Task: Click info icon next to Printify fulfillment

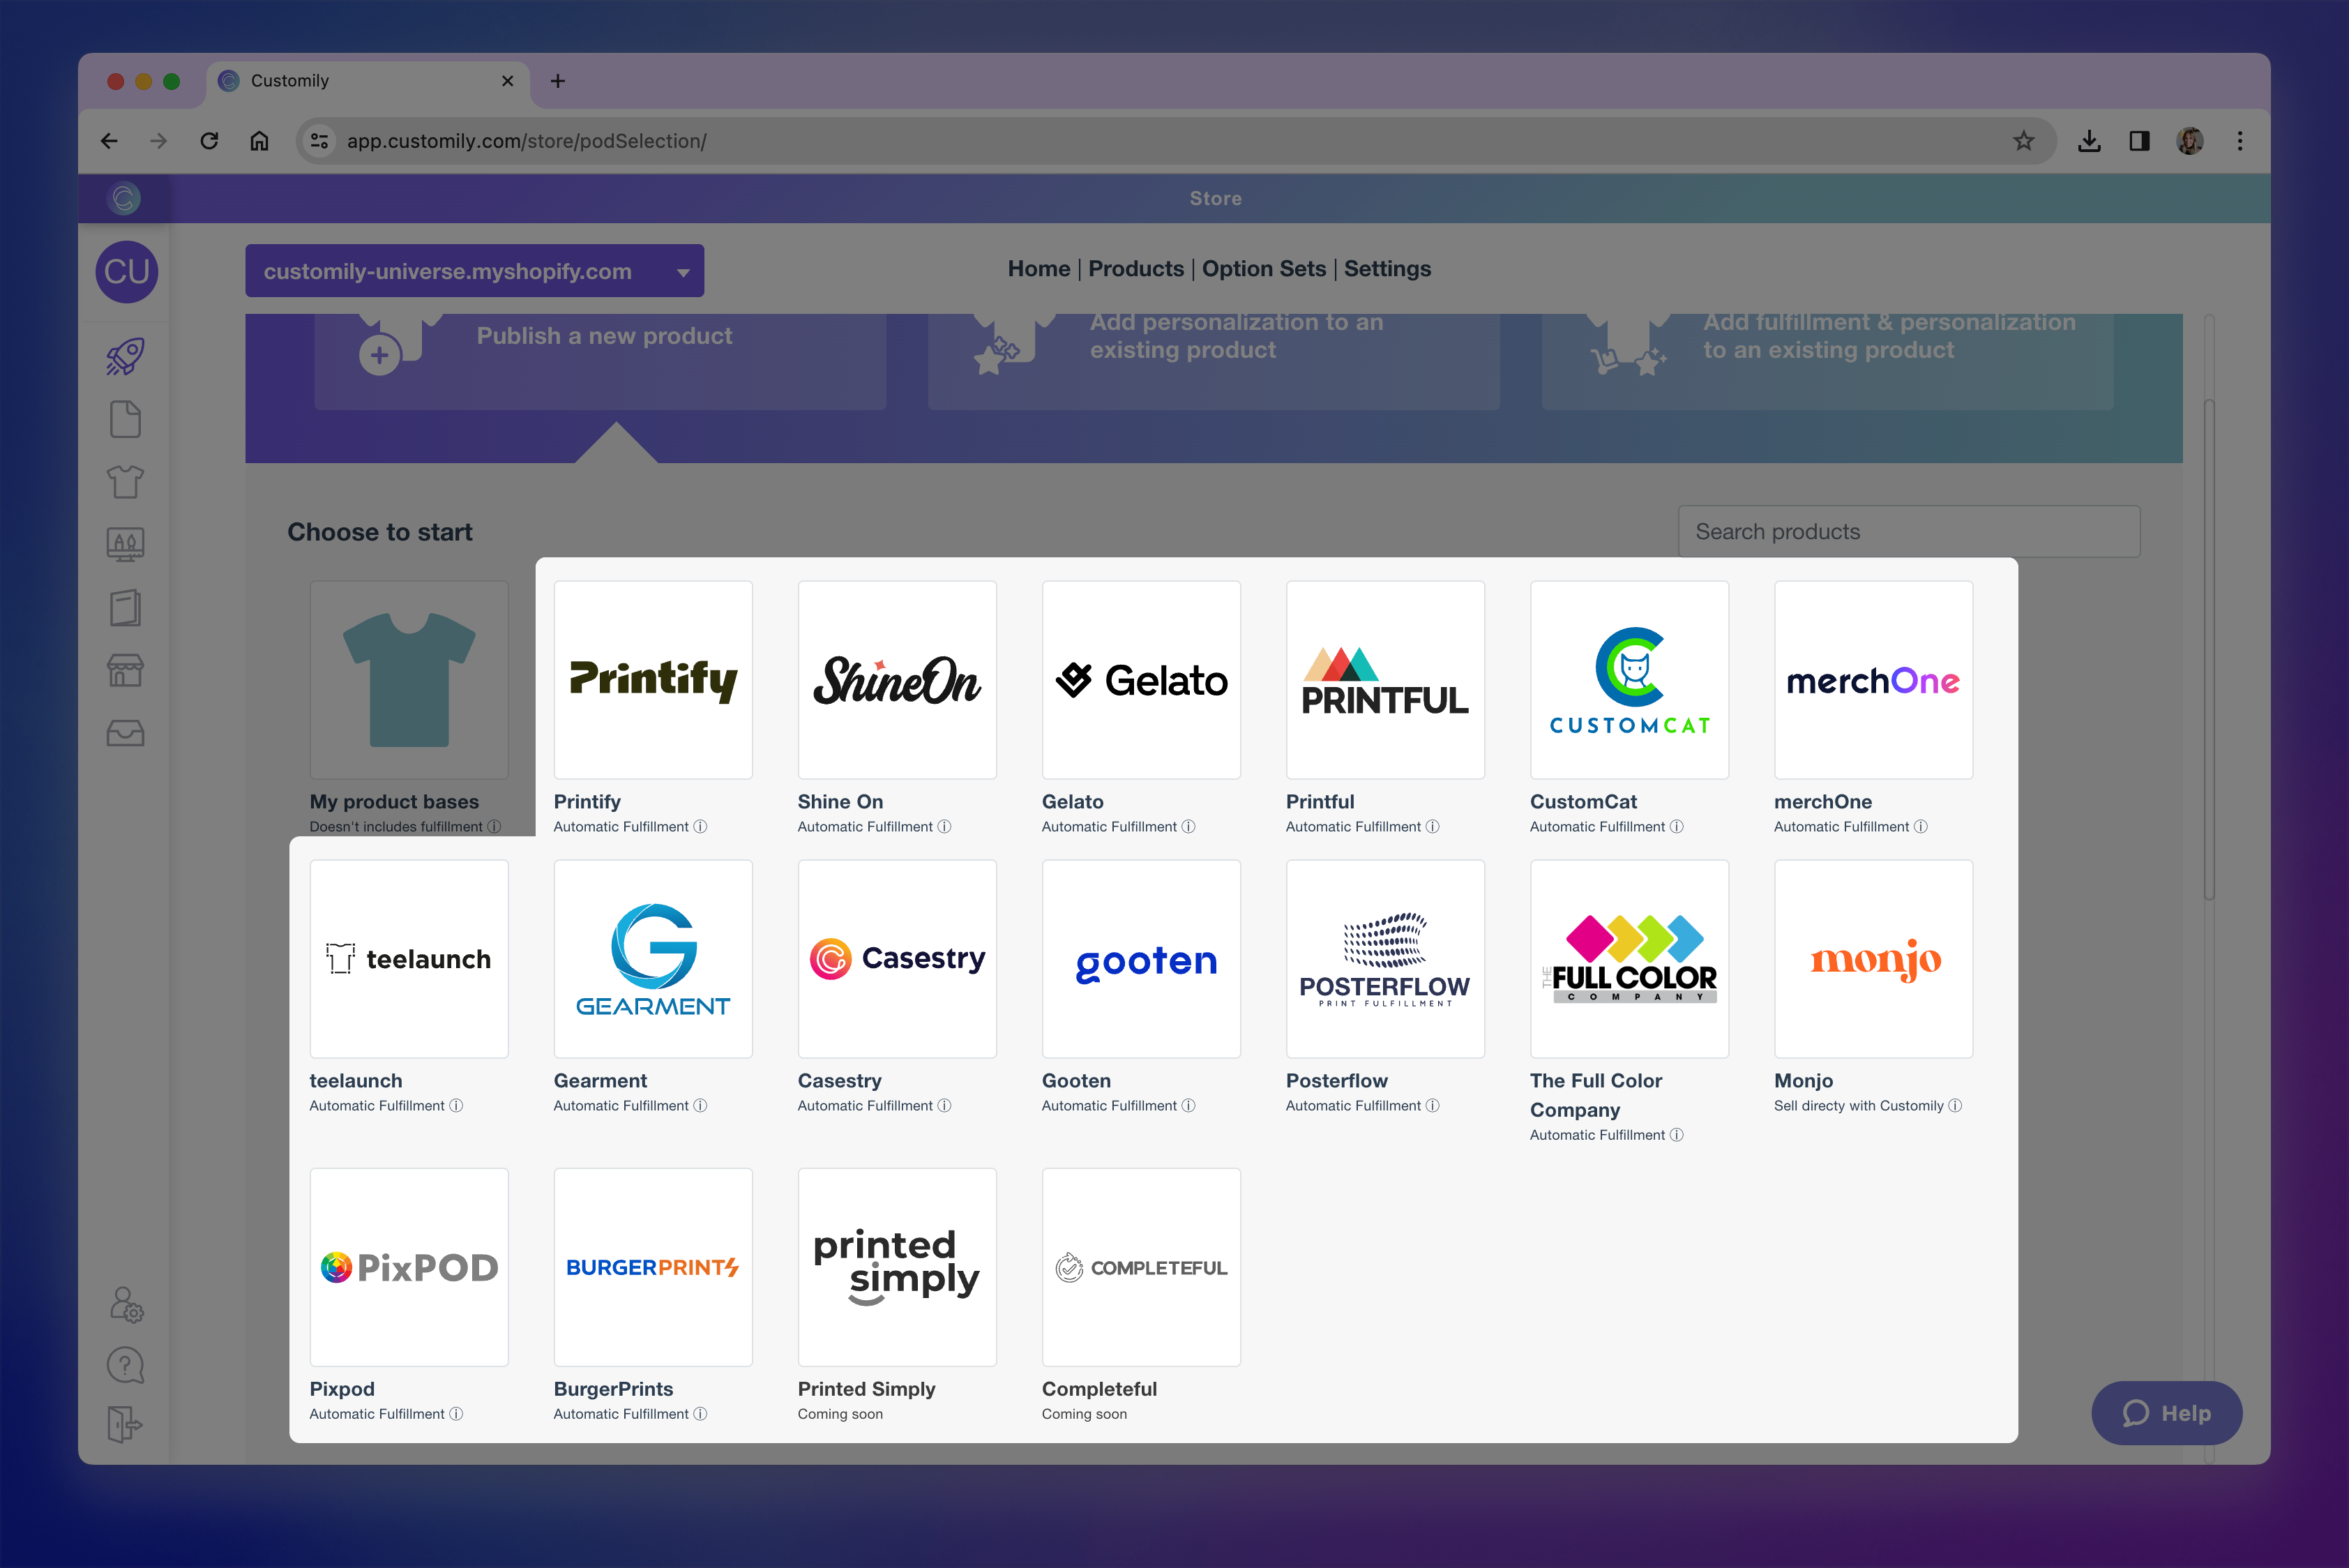Action: [x=700, y=827]
